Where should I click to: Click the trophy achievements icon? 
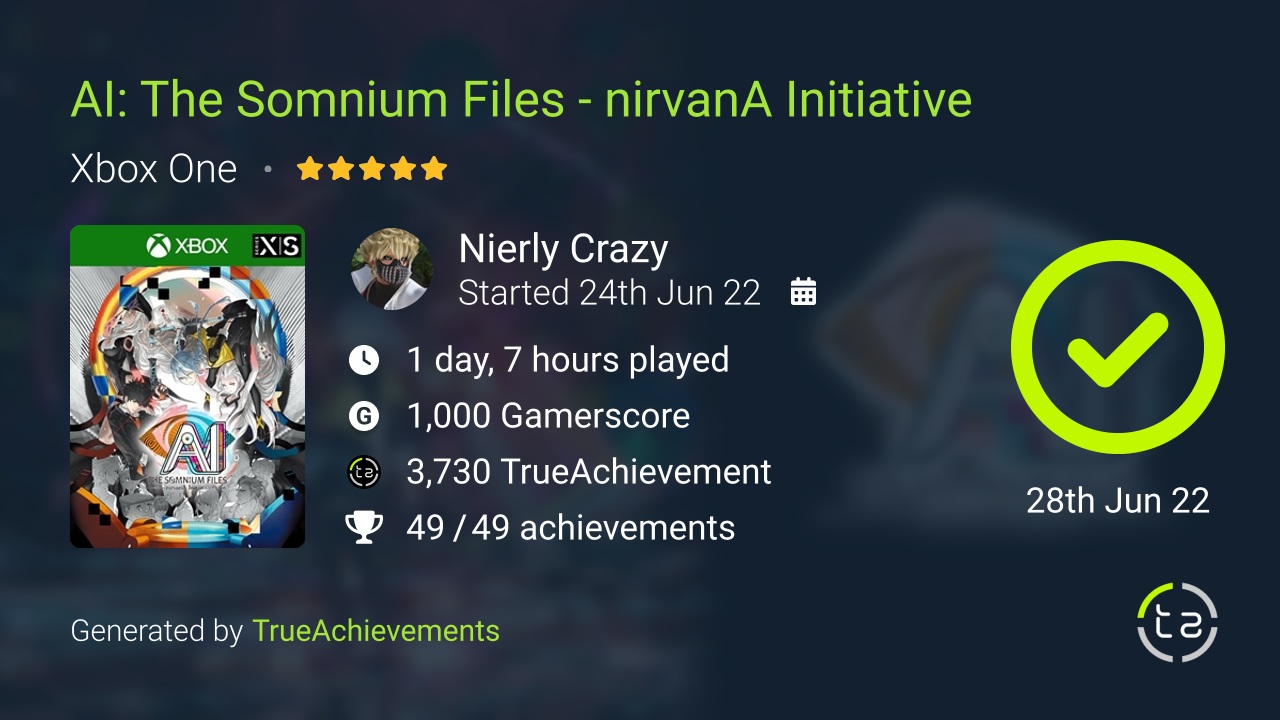pos(364,527)
